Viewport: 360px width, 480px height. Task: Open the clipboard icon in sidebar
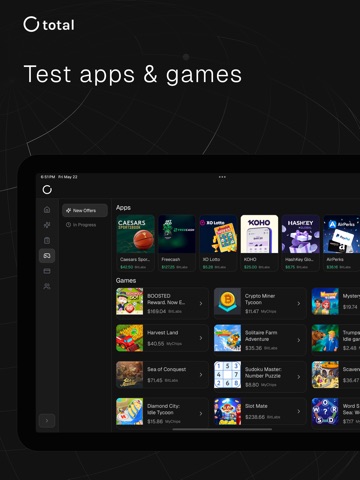pos(47,240)
